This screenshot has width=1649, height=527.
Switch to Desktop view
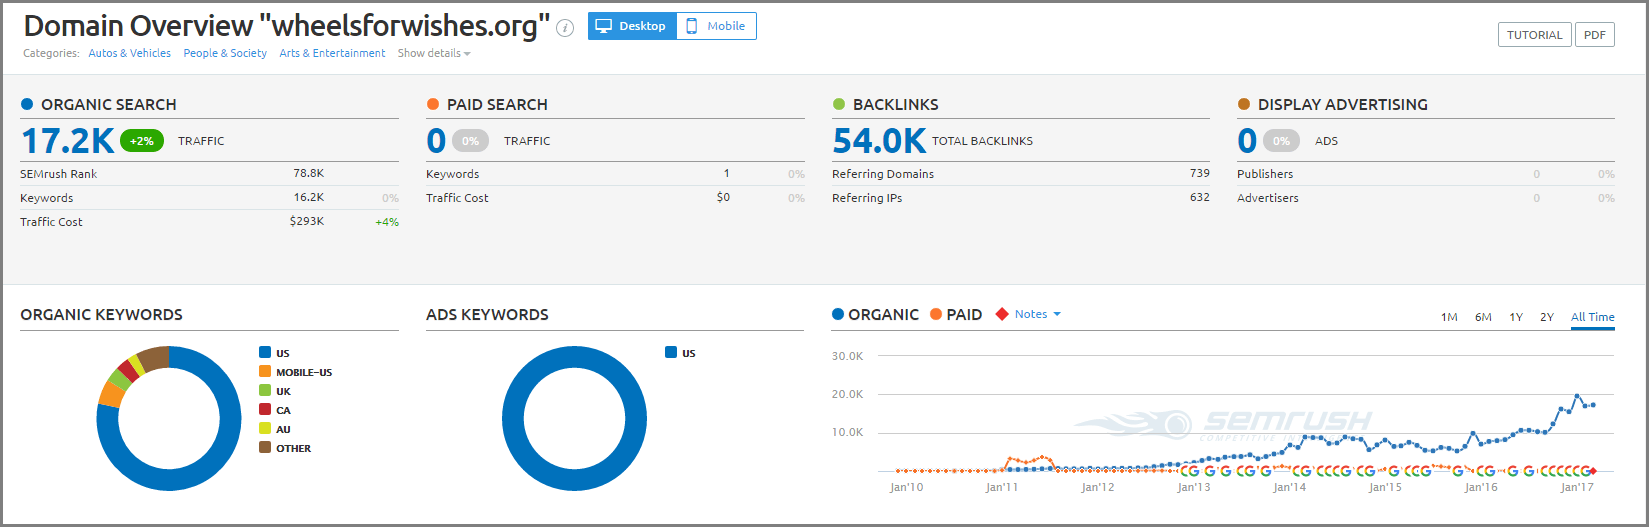(632, 26)
